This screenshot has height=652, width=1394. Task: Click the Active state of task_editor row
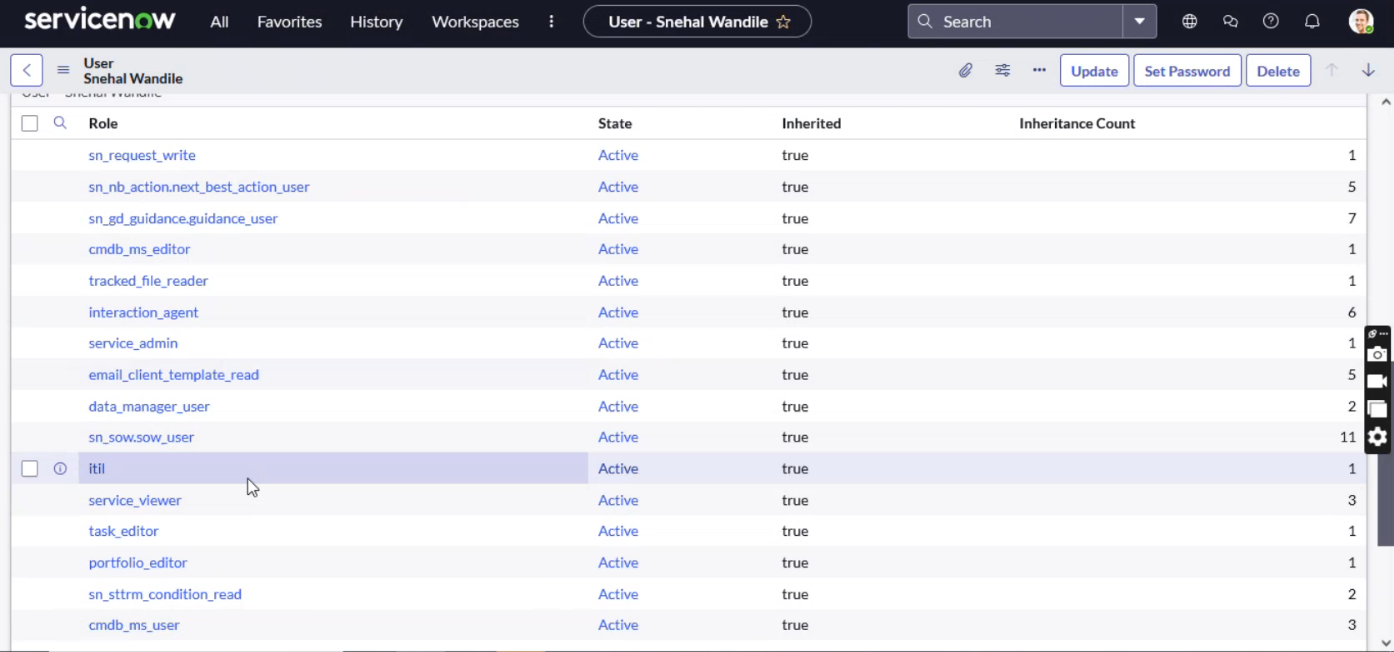pyautogui.click(x=618, y=531)
